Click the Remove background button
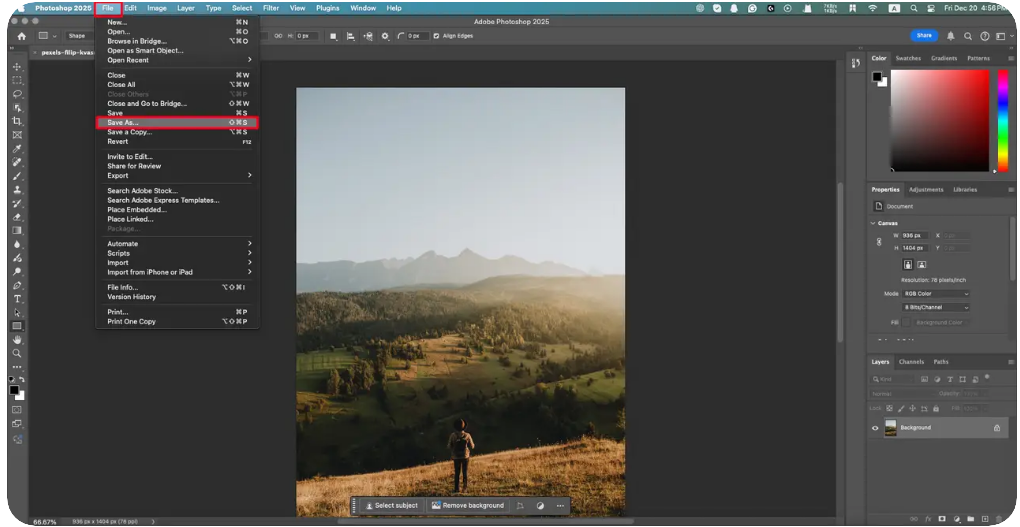The width and height of the screenshot is (1020, 527). point(467,506)
